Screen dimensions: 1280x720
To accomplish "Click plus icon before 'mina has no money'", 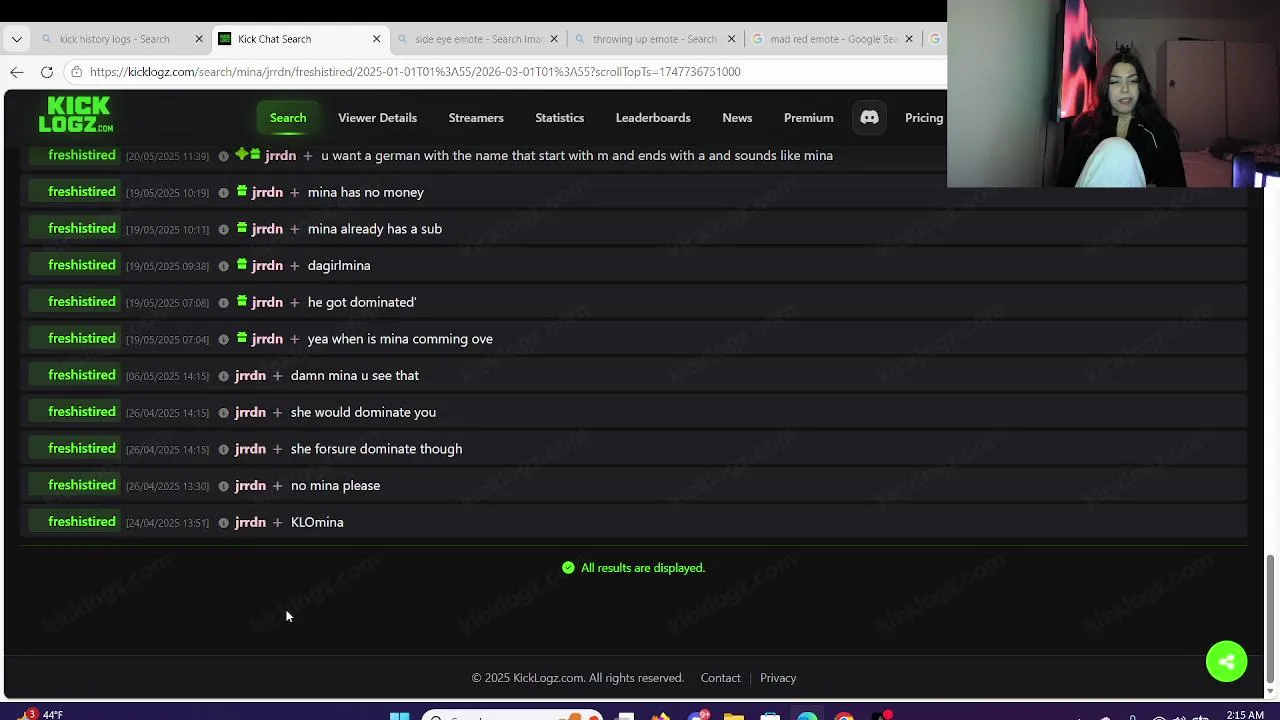I will pyautogui.click(x=294, y=192).
